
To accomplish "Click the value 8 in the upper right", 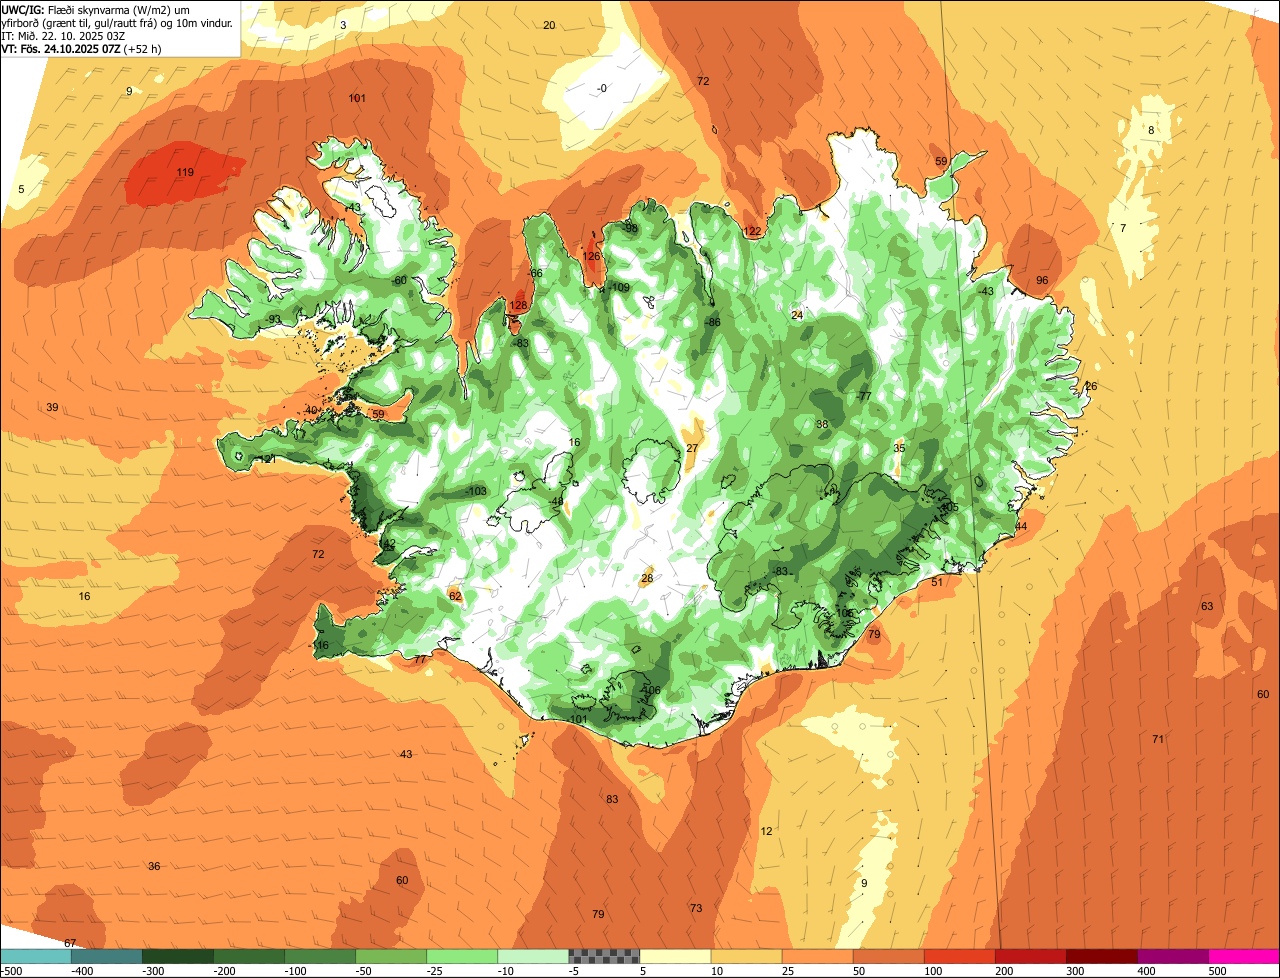I will [1151, 130].
